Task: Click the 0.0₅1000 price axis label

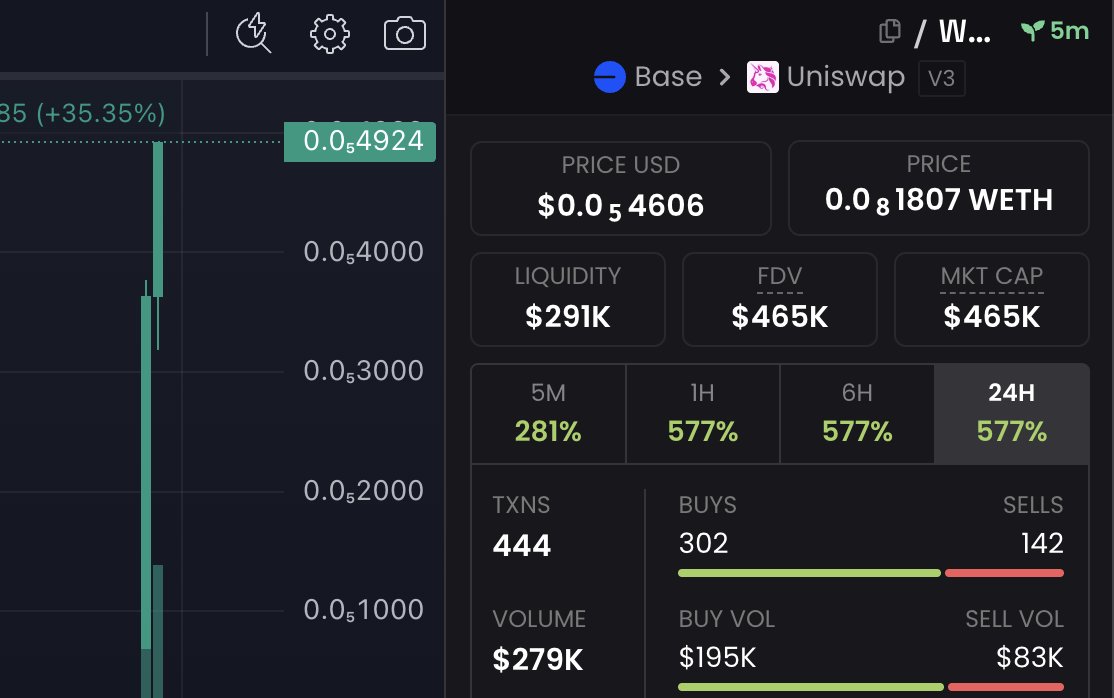Action: pyautogui.click(x=363, y=610)
